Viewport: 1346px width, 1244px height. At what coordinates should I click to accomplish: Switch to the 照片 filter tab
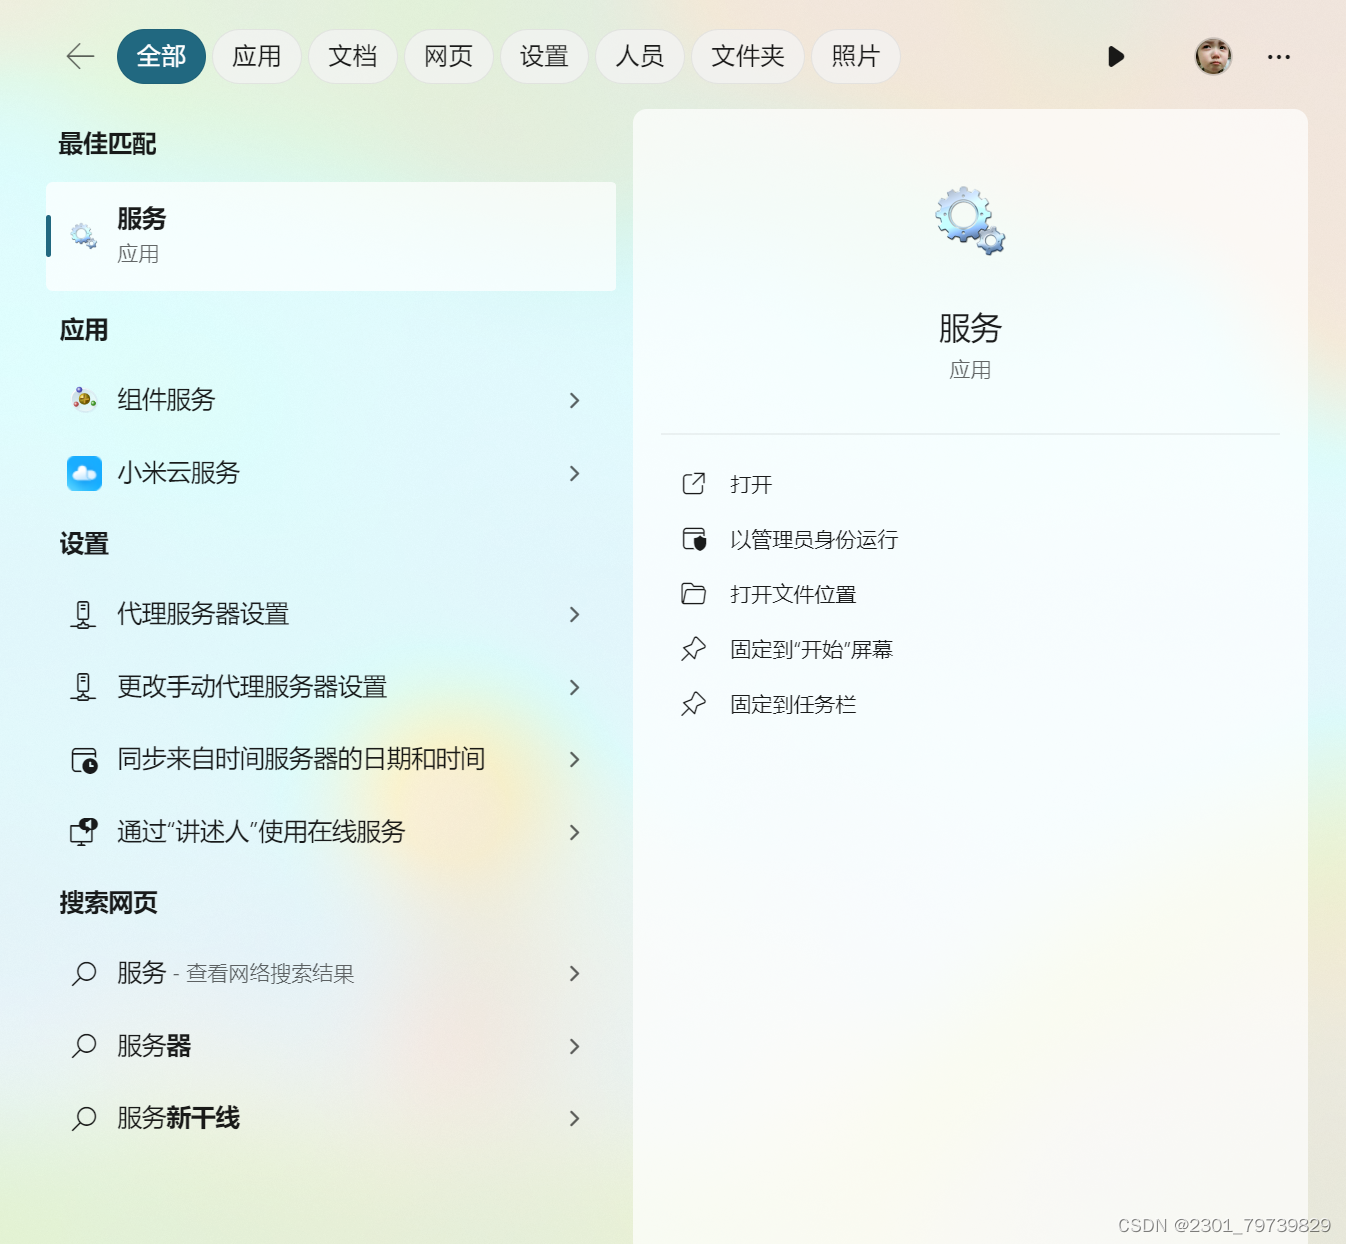point(856,56)
